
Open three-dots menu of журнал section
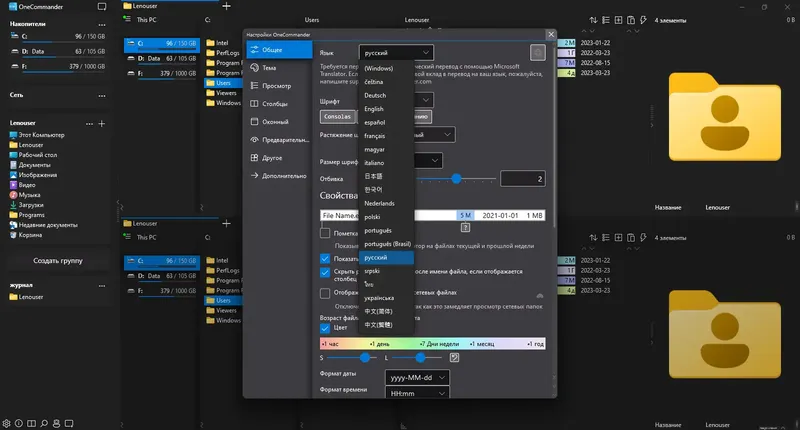coord(102,286)
